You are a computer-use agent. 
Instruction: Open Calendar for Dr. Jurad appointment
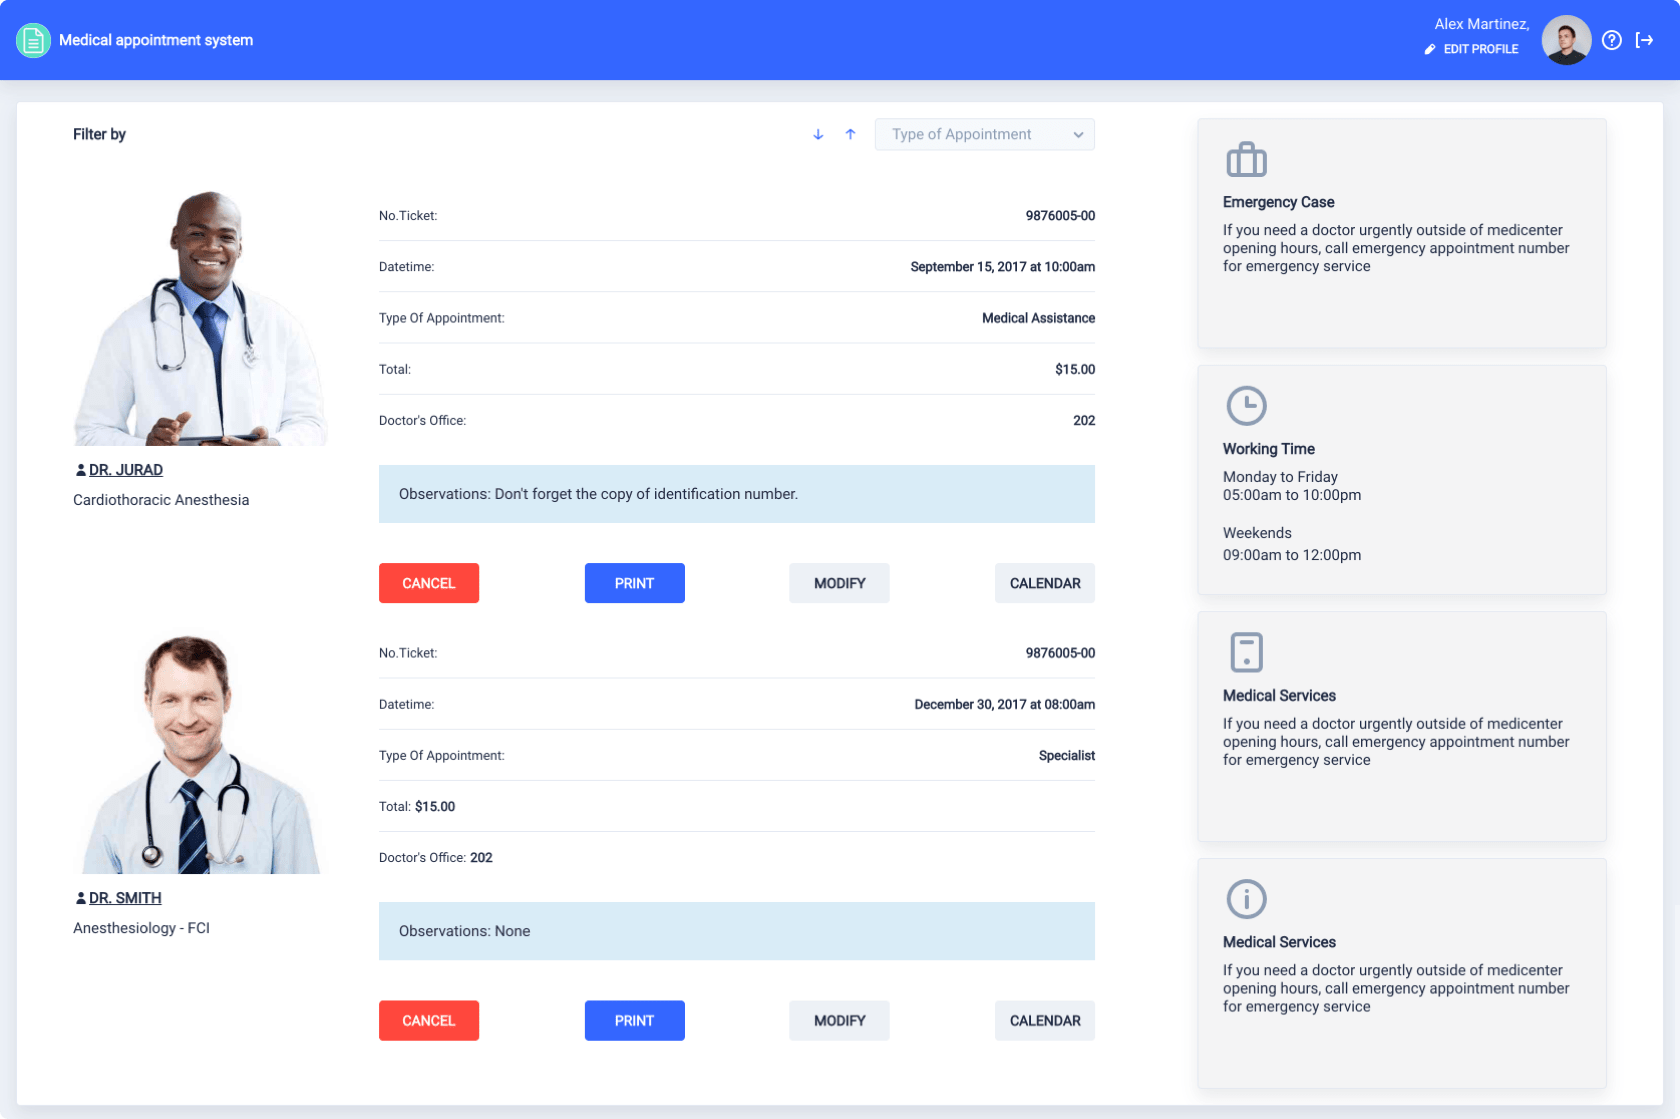(1045, 583)
